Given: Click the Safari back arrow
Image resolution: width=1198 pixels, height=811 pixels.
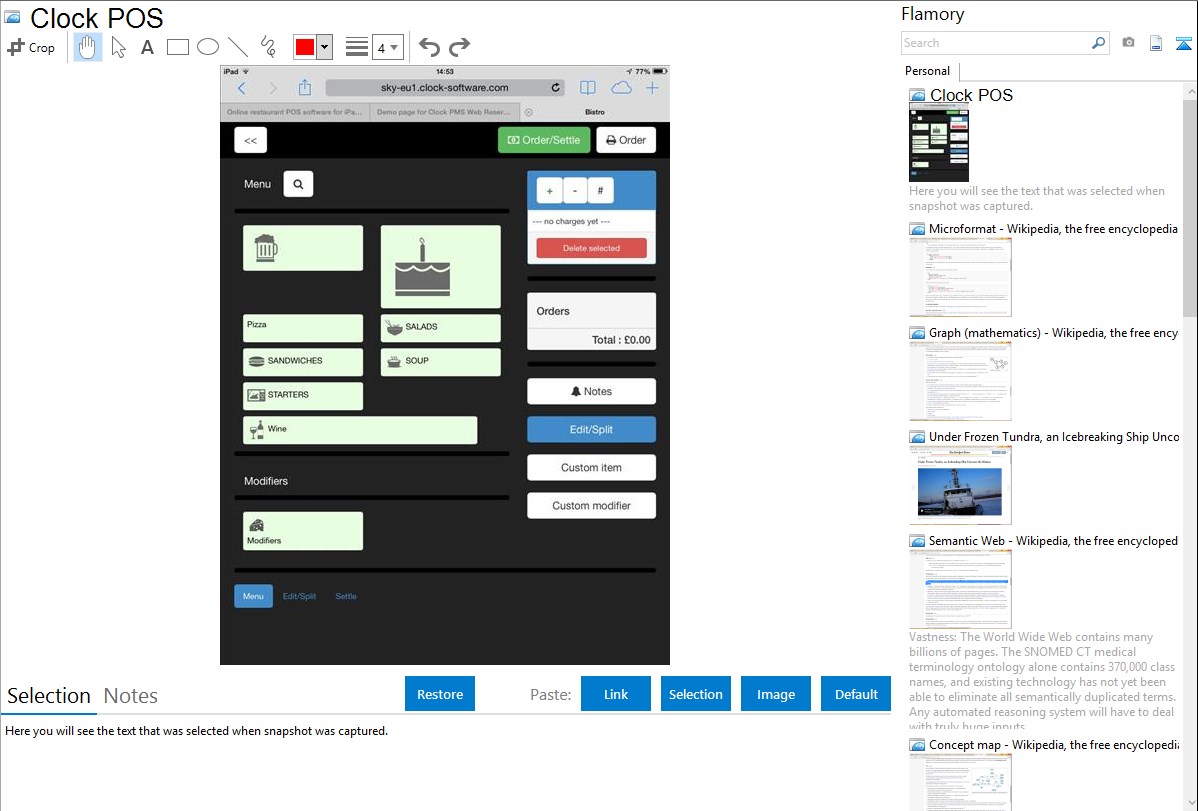Looking at the screenshot, I should [242, 88].
